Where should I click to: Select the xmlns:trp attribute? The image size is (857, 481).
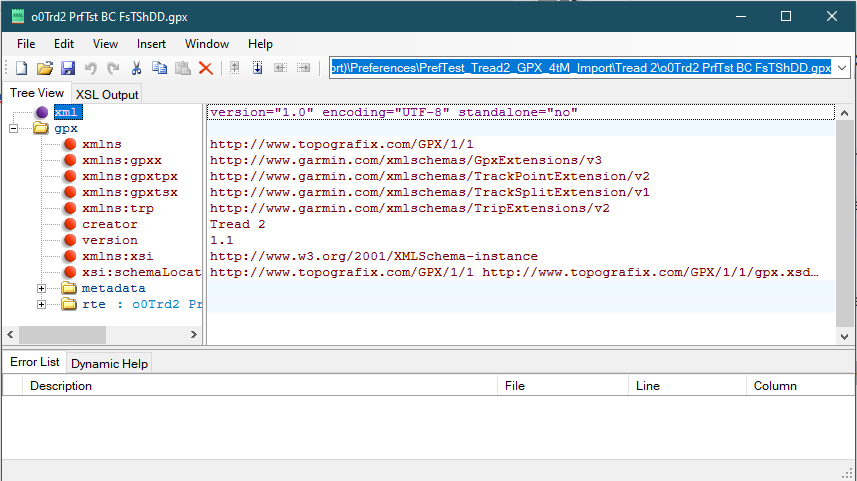[x=118, y=208]
